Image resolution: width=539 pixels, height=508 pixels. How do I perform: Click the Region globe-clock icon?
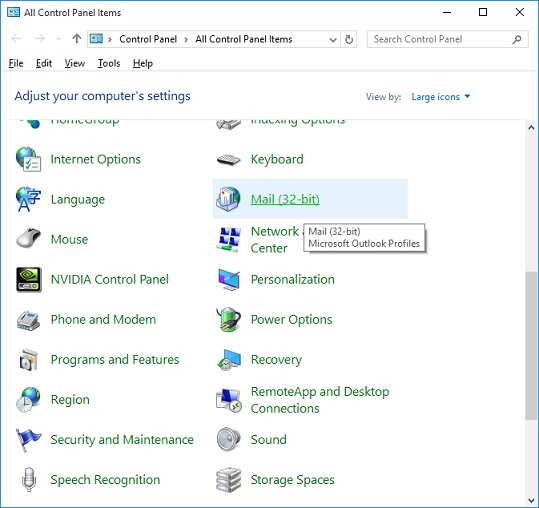coord(29,400)
